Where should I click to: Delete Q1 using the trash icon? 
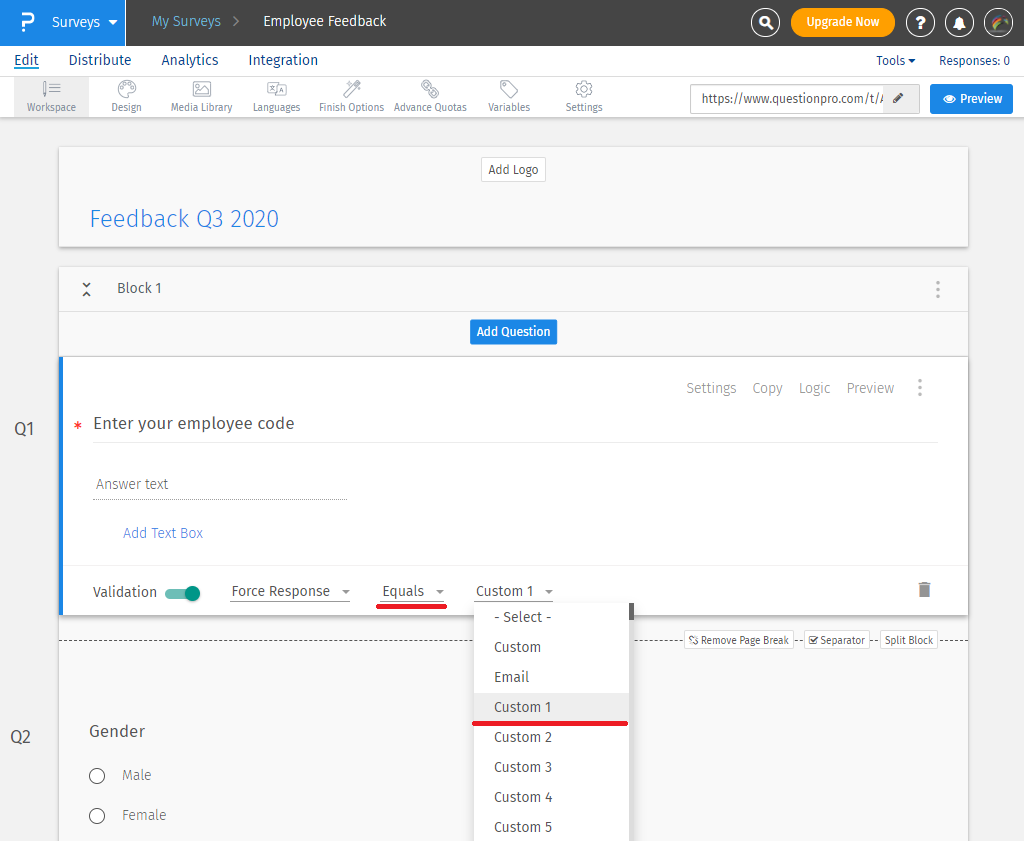coord(924,590)
